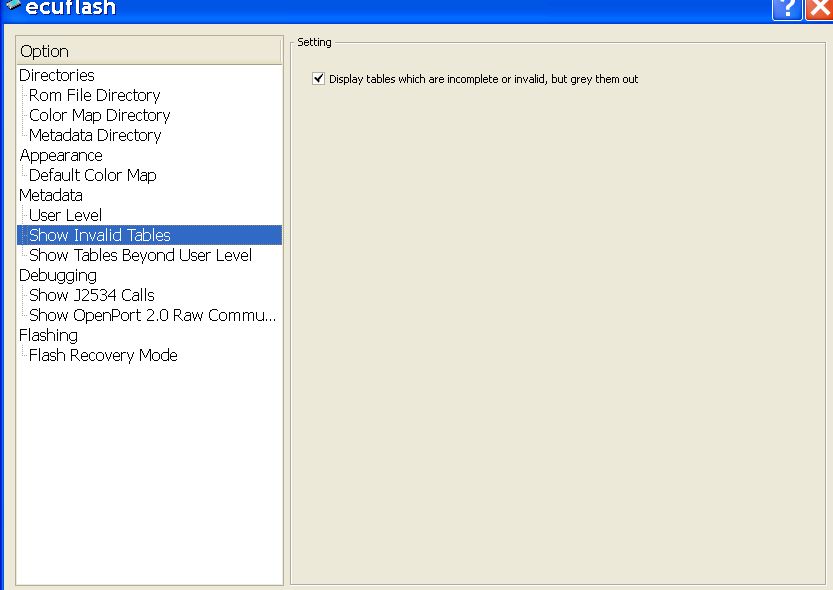Open Flash Recovery Mode option
The width and height of the screenshot is (833, 590).
point(103,355)
